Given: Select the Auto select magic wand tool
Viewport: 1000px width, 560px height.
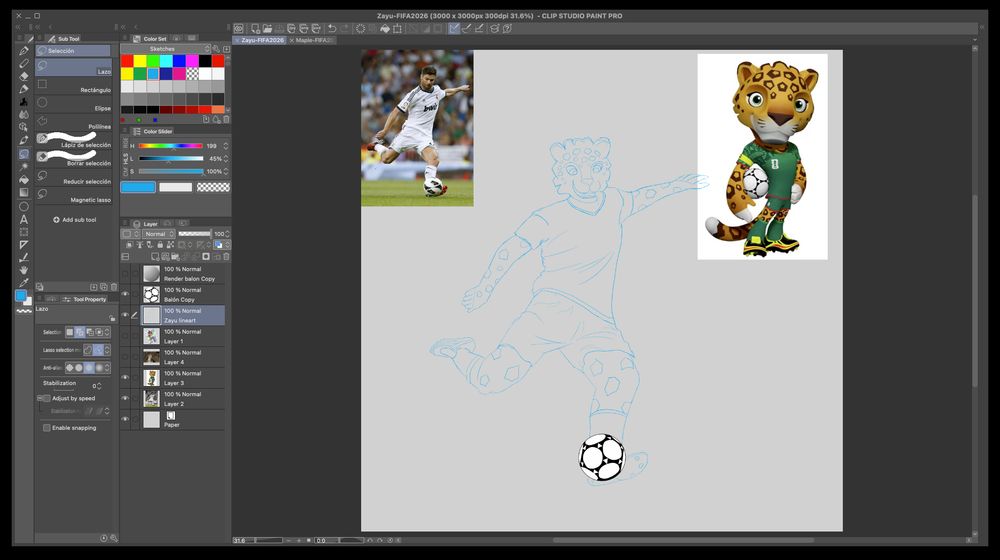Looking at the screenshot, I should [24, 166].
